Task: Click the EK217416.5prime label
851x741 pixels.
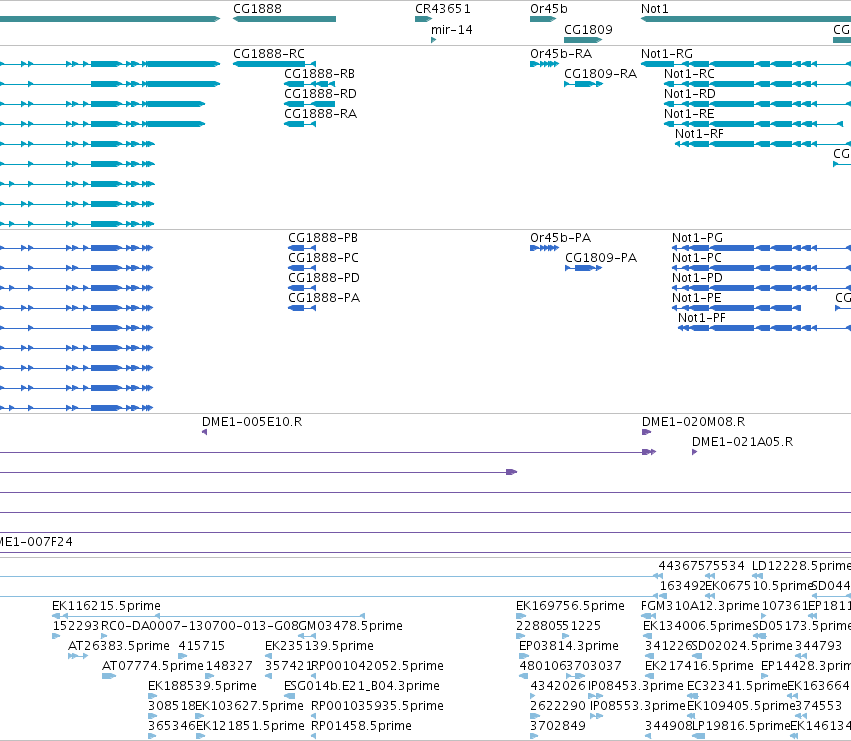Action: (700, 666)
